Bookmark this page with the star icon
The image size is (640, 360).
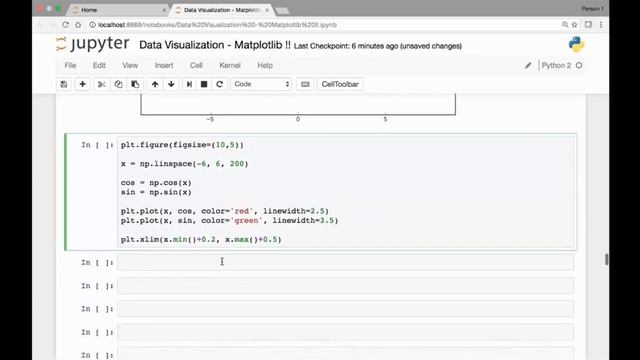click(575, 25)
